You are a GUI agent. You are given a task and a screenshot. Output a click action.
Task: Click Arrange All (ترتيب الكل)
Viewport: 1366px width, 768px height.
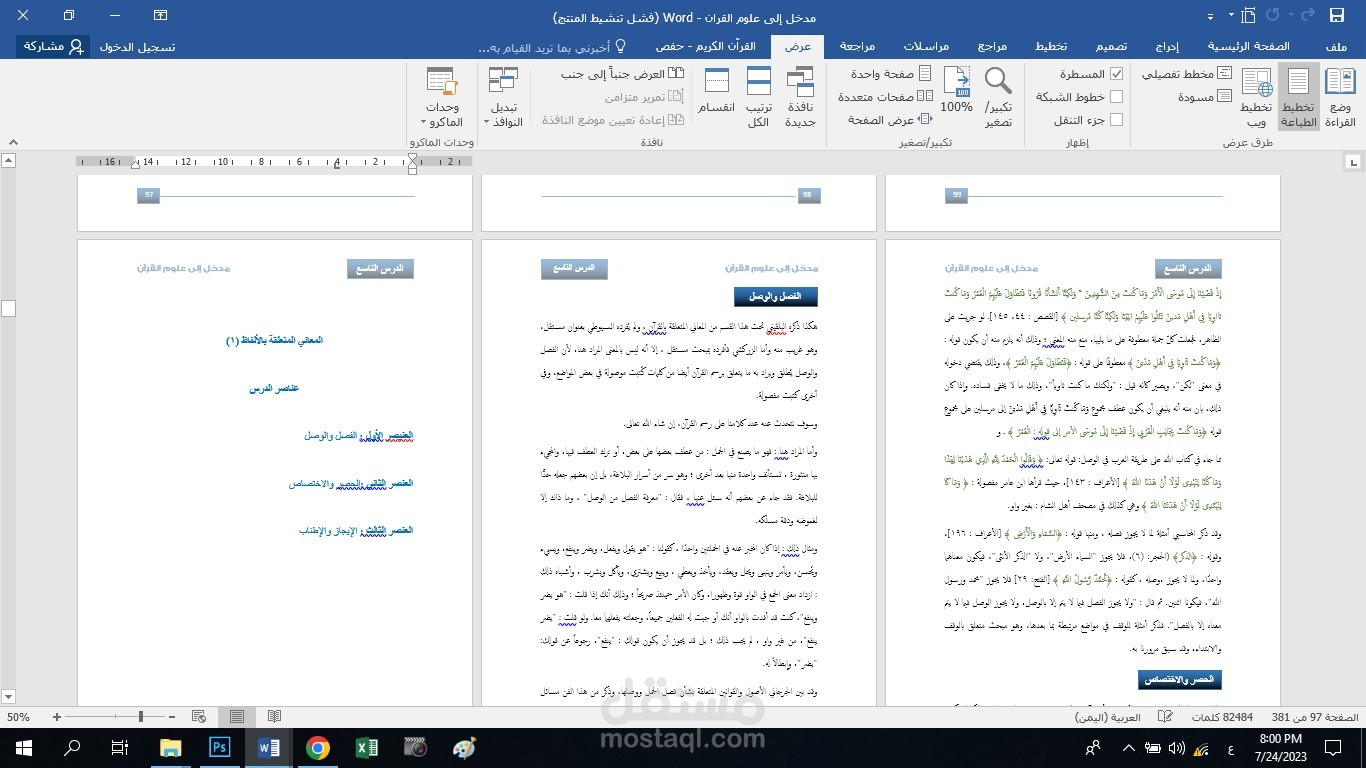pos(759,98)
